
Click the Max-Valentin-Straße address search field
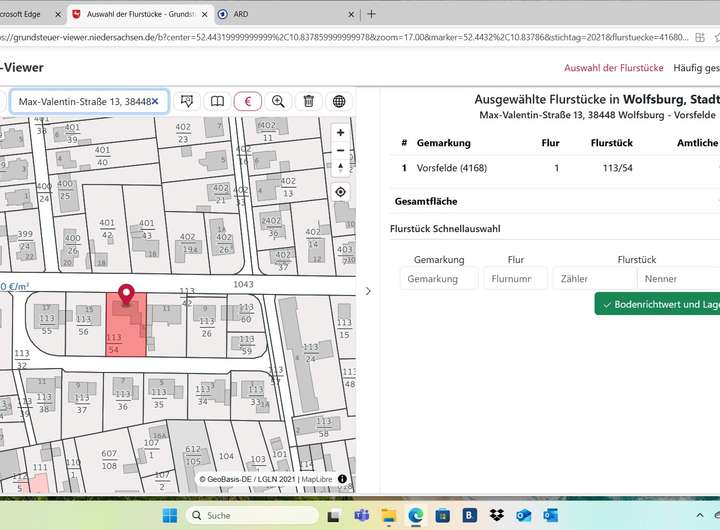point(82,101)
